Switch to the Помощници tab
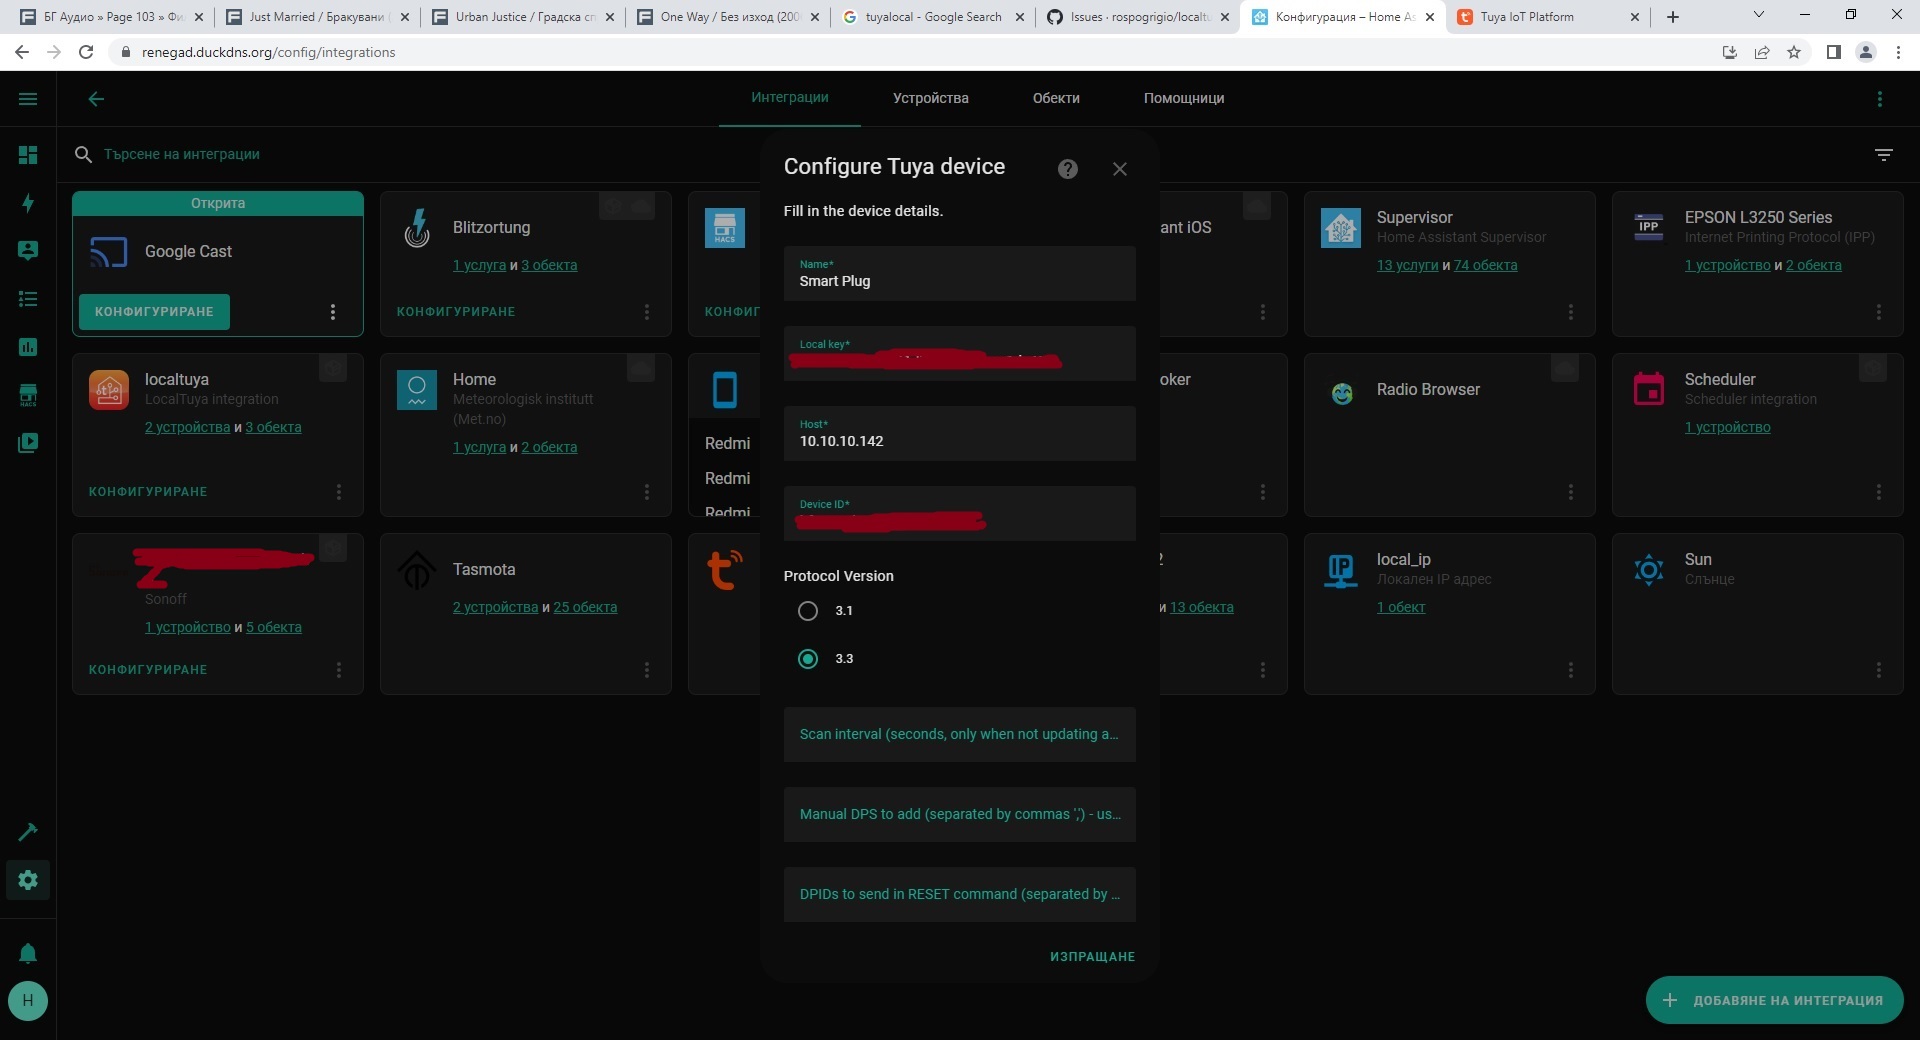The image size is (1920, 1040). [1184, 98]
